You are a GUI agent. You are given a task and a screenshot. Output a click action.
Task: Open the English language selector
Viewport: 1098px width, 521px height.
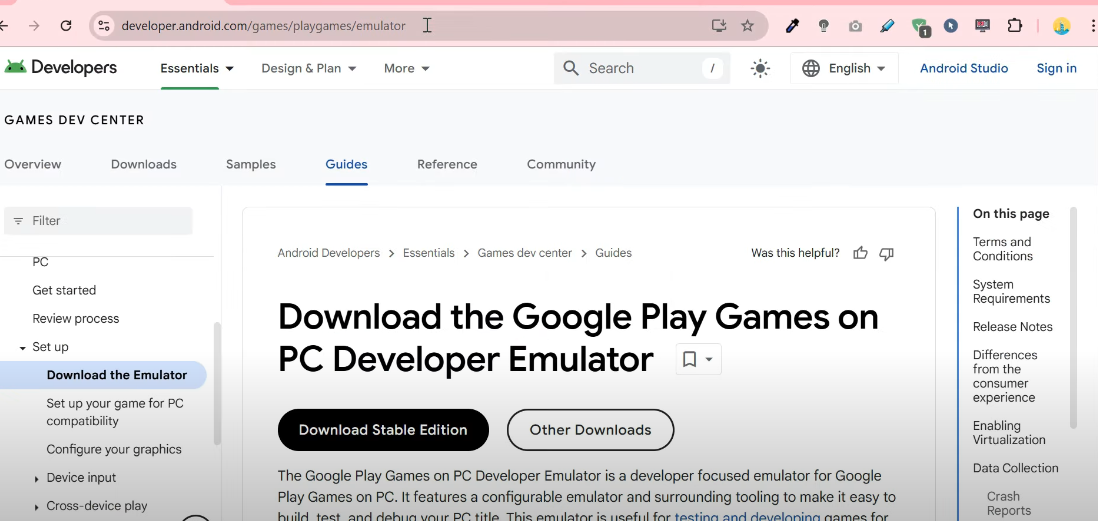[x=844, y=68]
